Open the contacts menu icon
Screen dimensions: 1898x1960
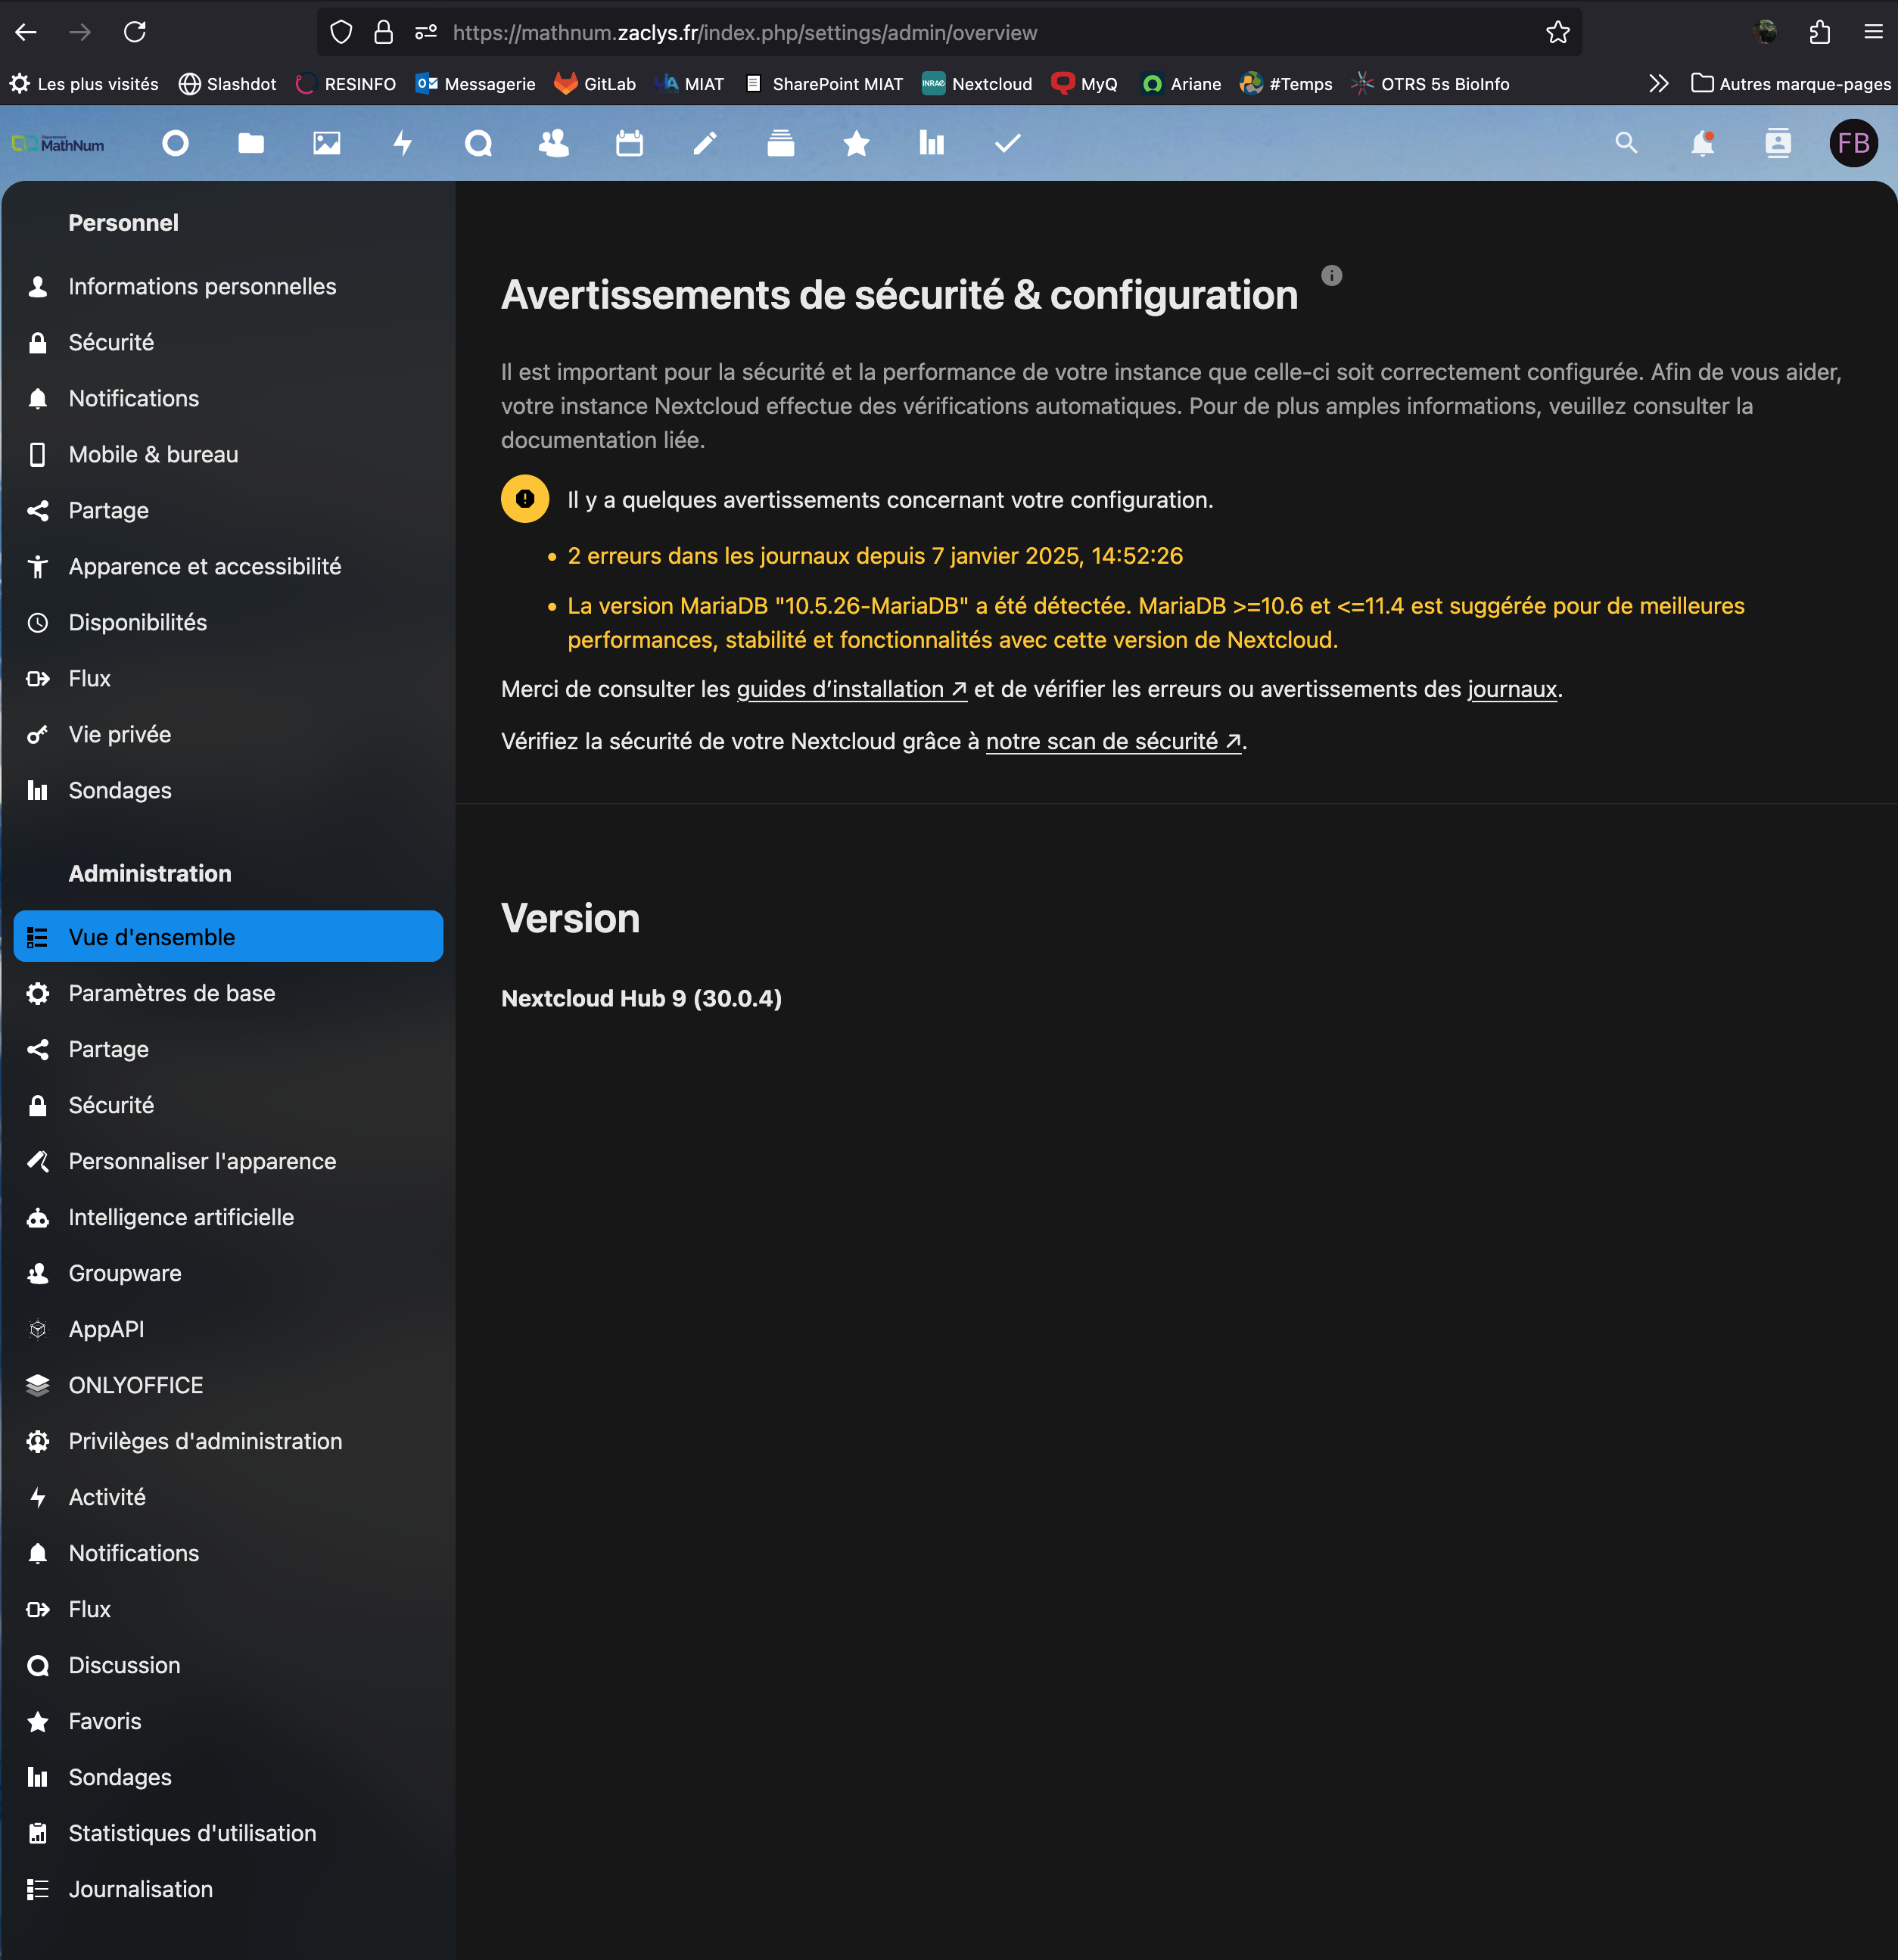pos(1777,144)
